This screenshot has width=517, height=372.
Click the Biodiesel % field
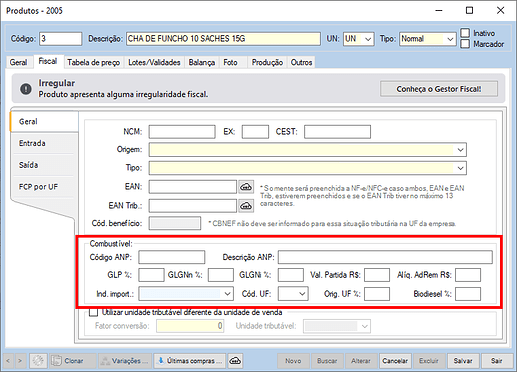(468, 294)
